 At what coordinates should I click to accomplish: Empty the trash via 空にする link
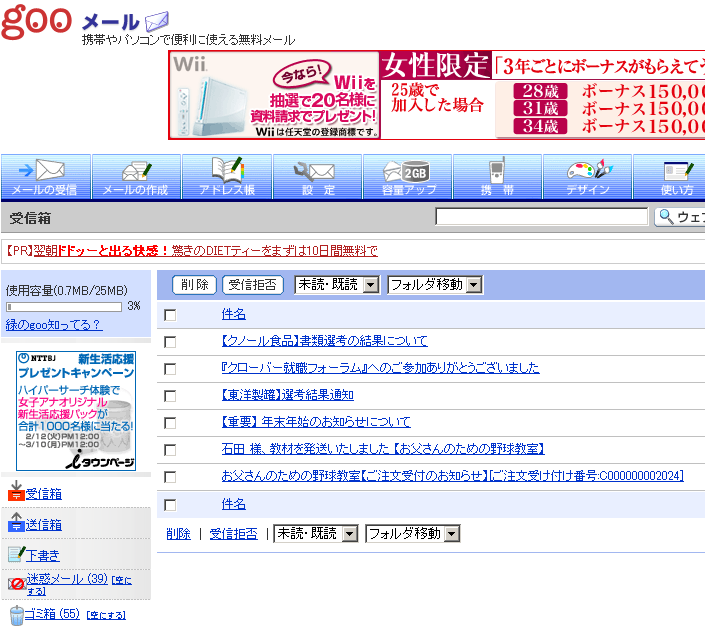106,615
